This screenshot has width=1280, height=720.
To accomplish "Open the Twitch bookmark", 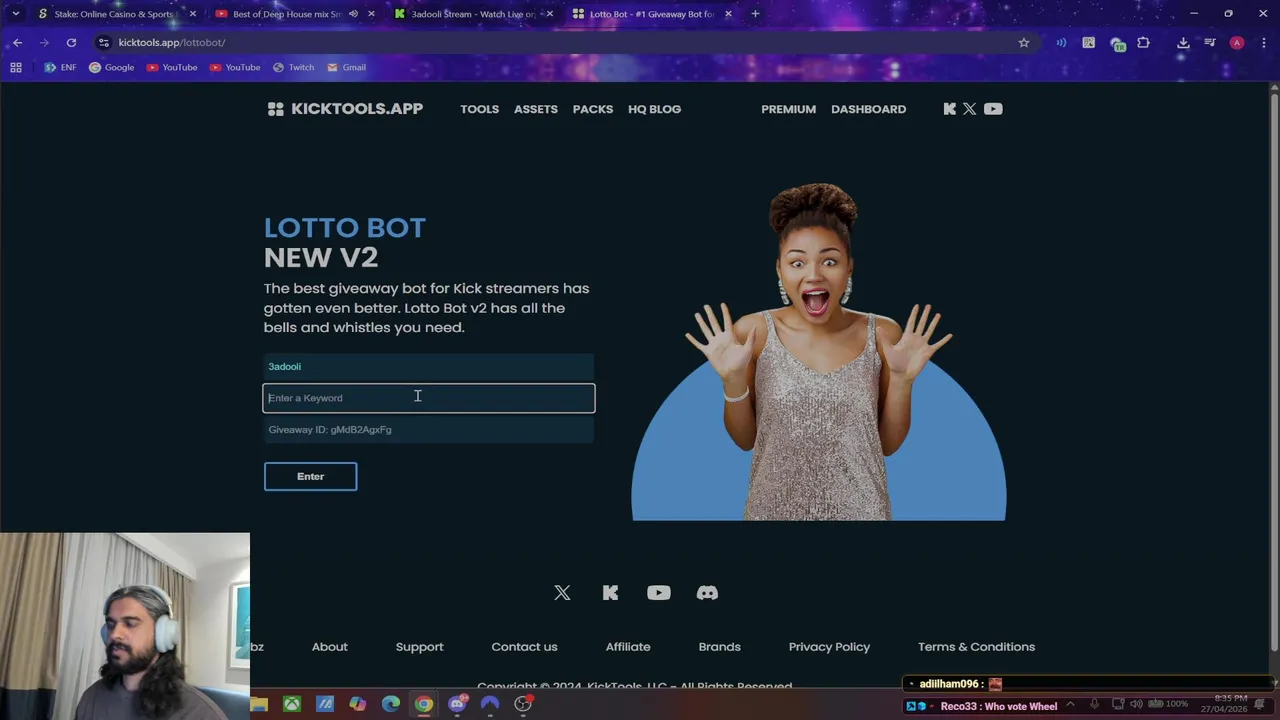I will click(x=293, y=67).
